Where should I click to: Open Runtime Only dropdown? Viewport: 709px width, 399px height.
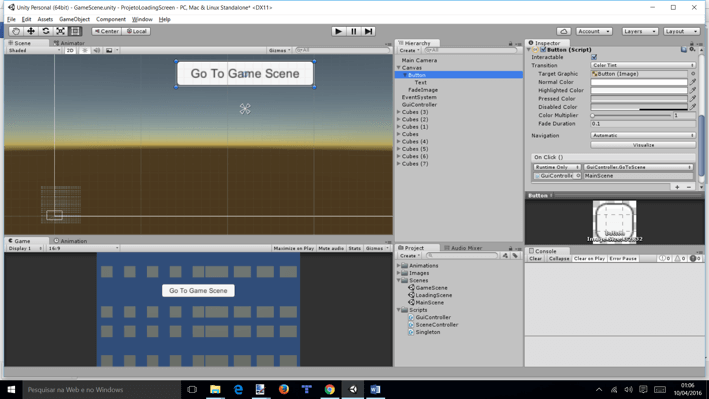[557, 167]
